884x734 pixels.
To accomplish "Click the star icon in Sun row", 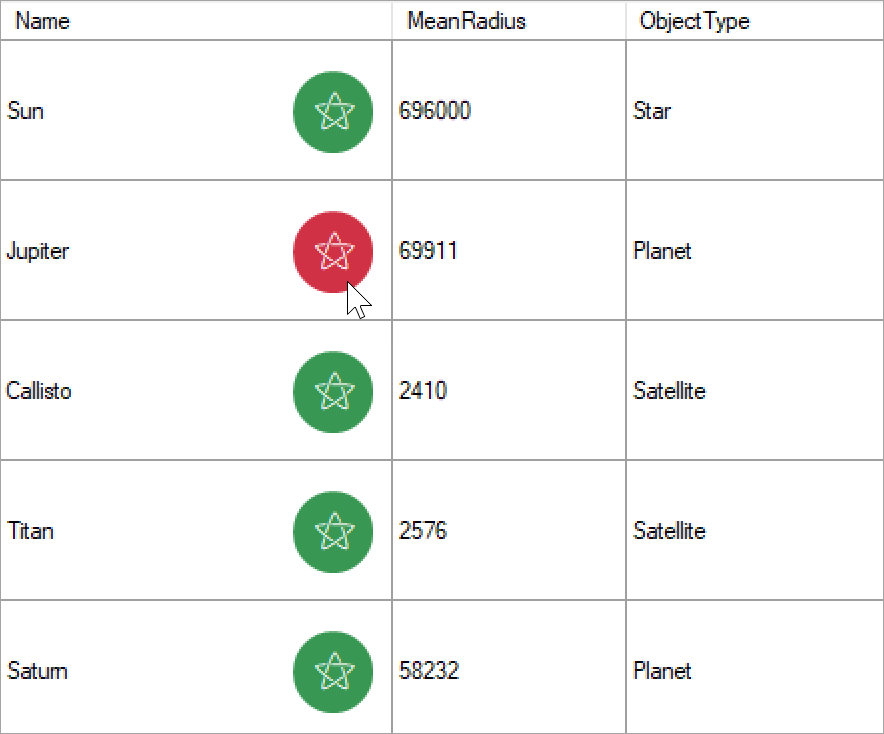I will click(333, 111).
